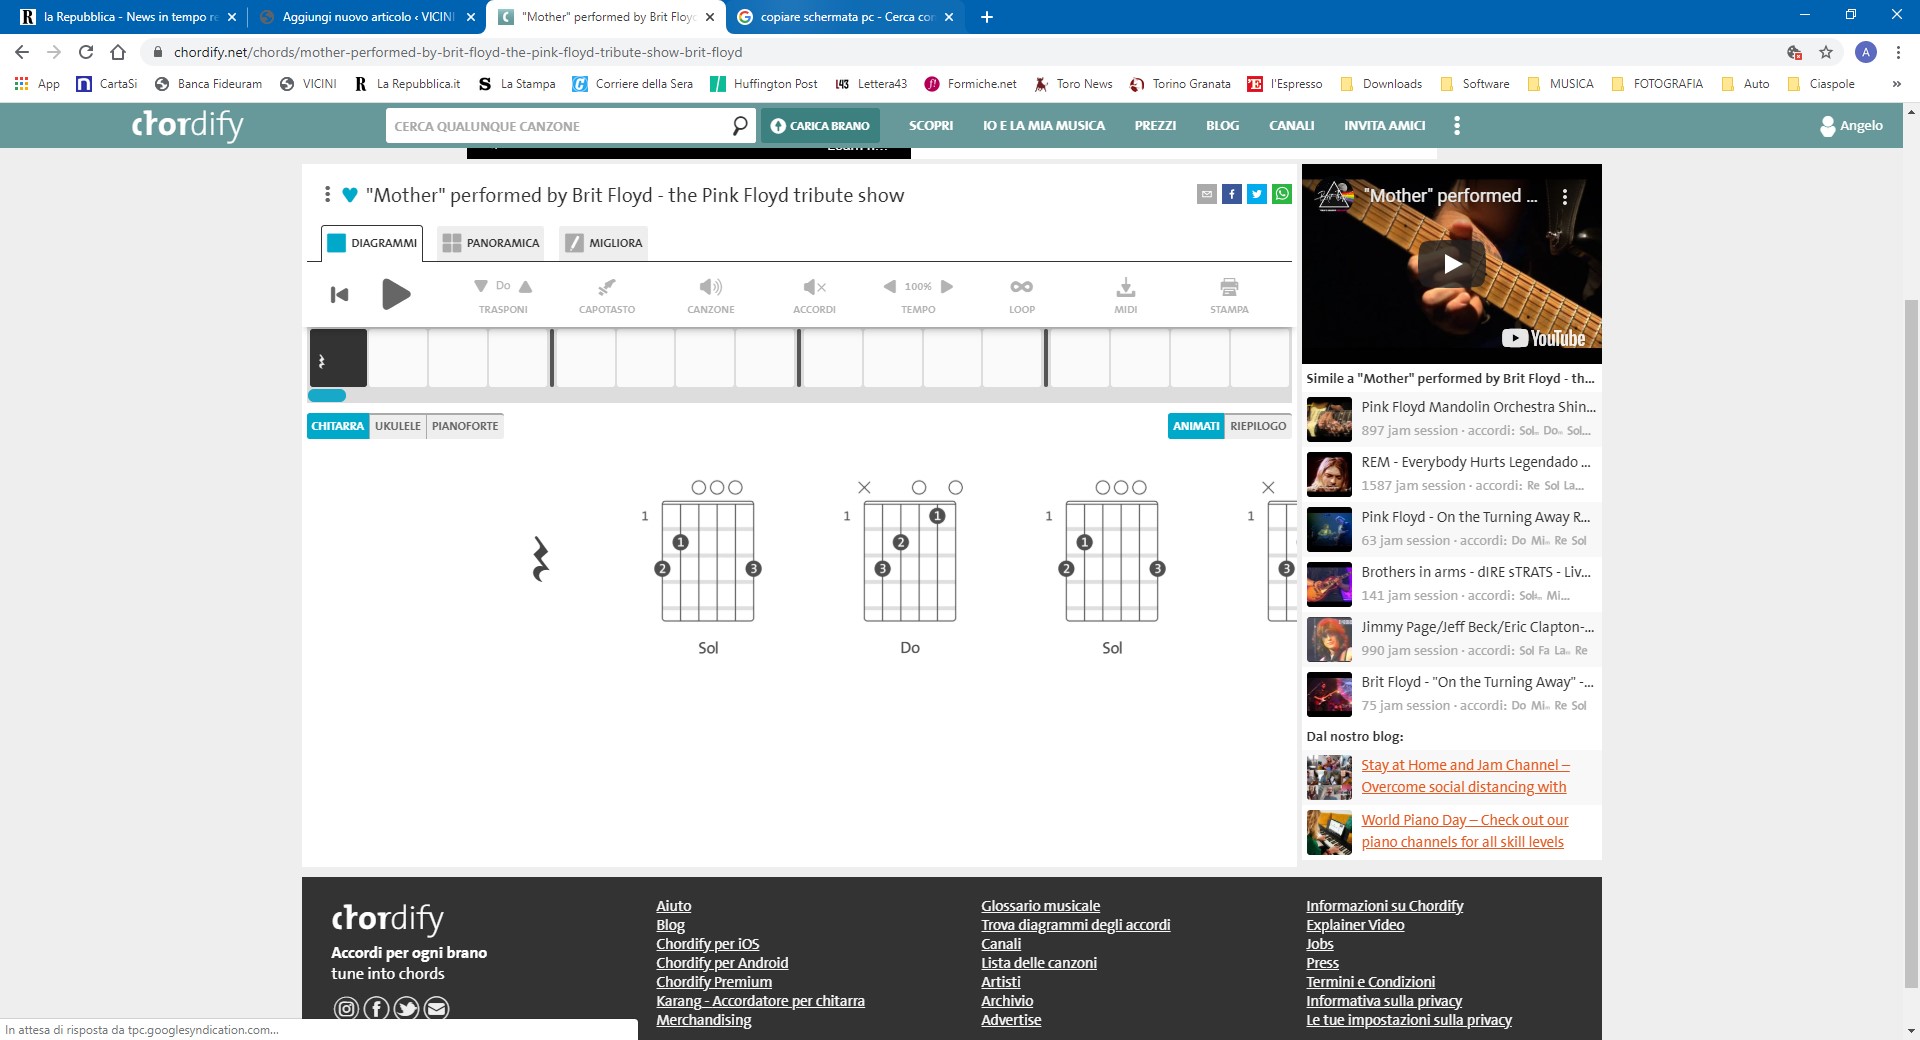The height and width of the screenshot is (1040, 1920).
Task: Share the song by email icon
Action: [1207, 194]
